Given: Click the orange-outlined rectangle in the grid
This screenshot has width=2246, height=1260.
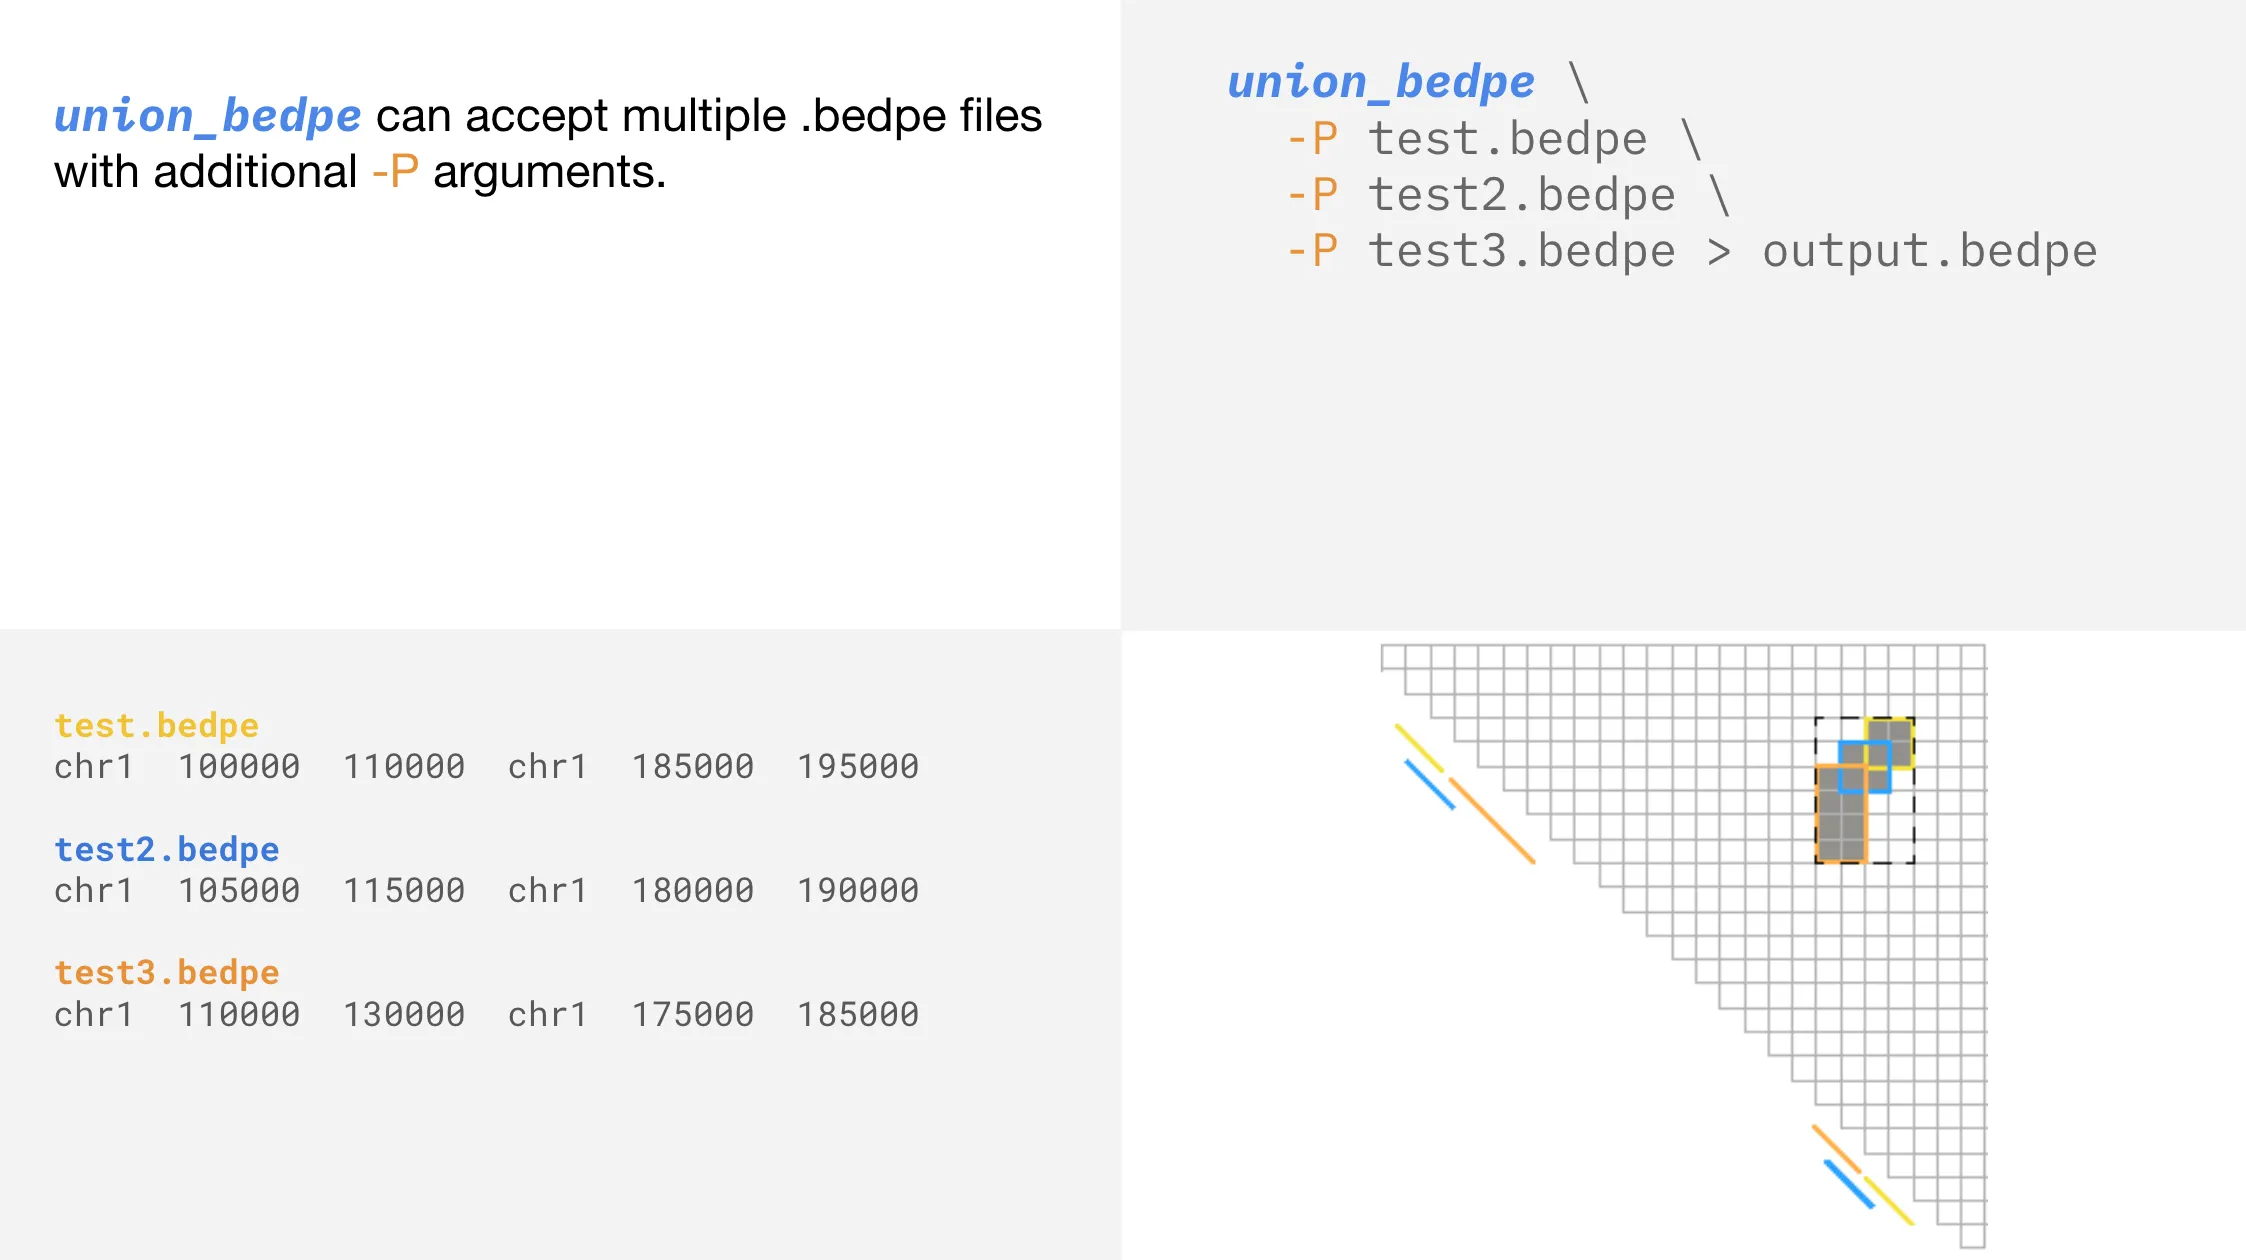Looking at the screenshot, I should 1841,814.
